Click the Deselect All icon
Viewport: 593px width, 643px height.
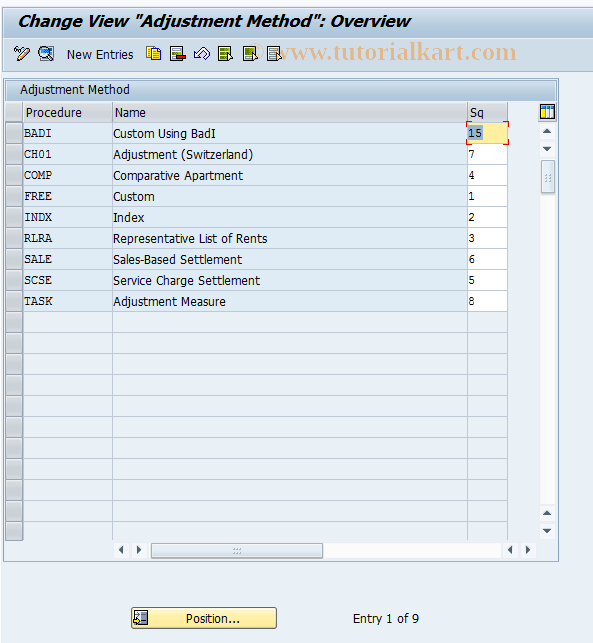point(274,54)
